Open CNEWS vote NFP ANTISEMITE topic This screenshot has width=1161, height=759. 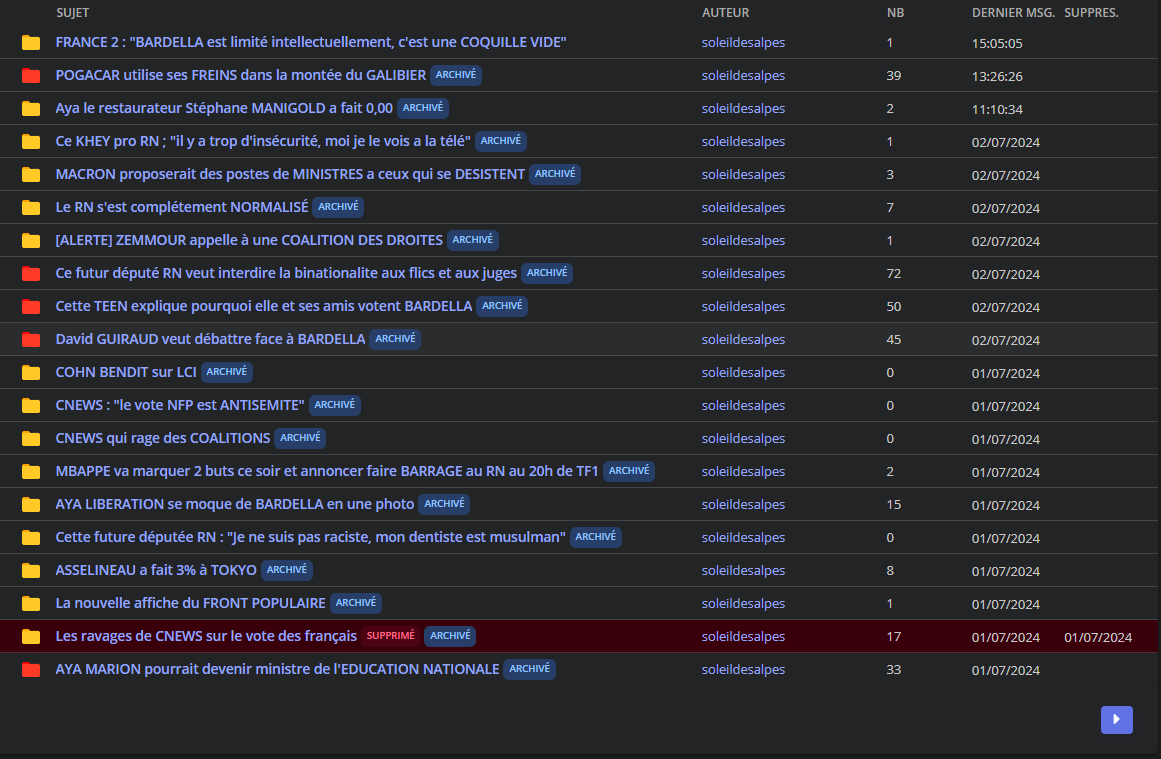(x=180, y=405)
